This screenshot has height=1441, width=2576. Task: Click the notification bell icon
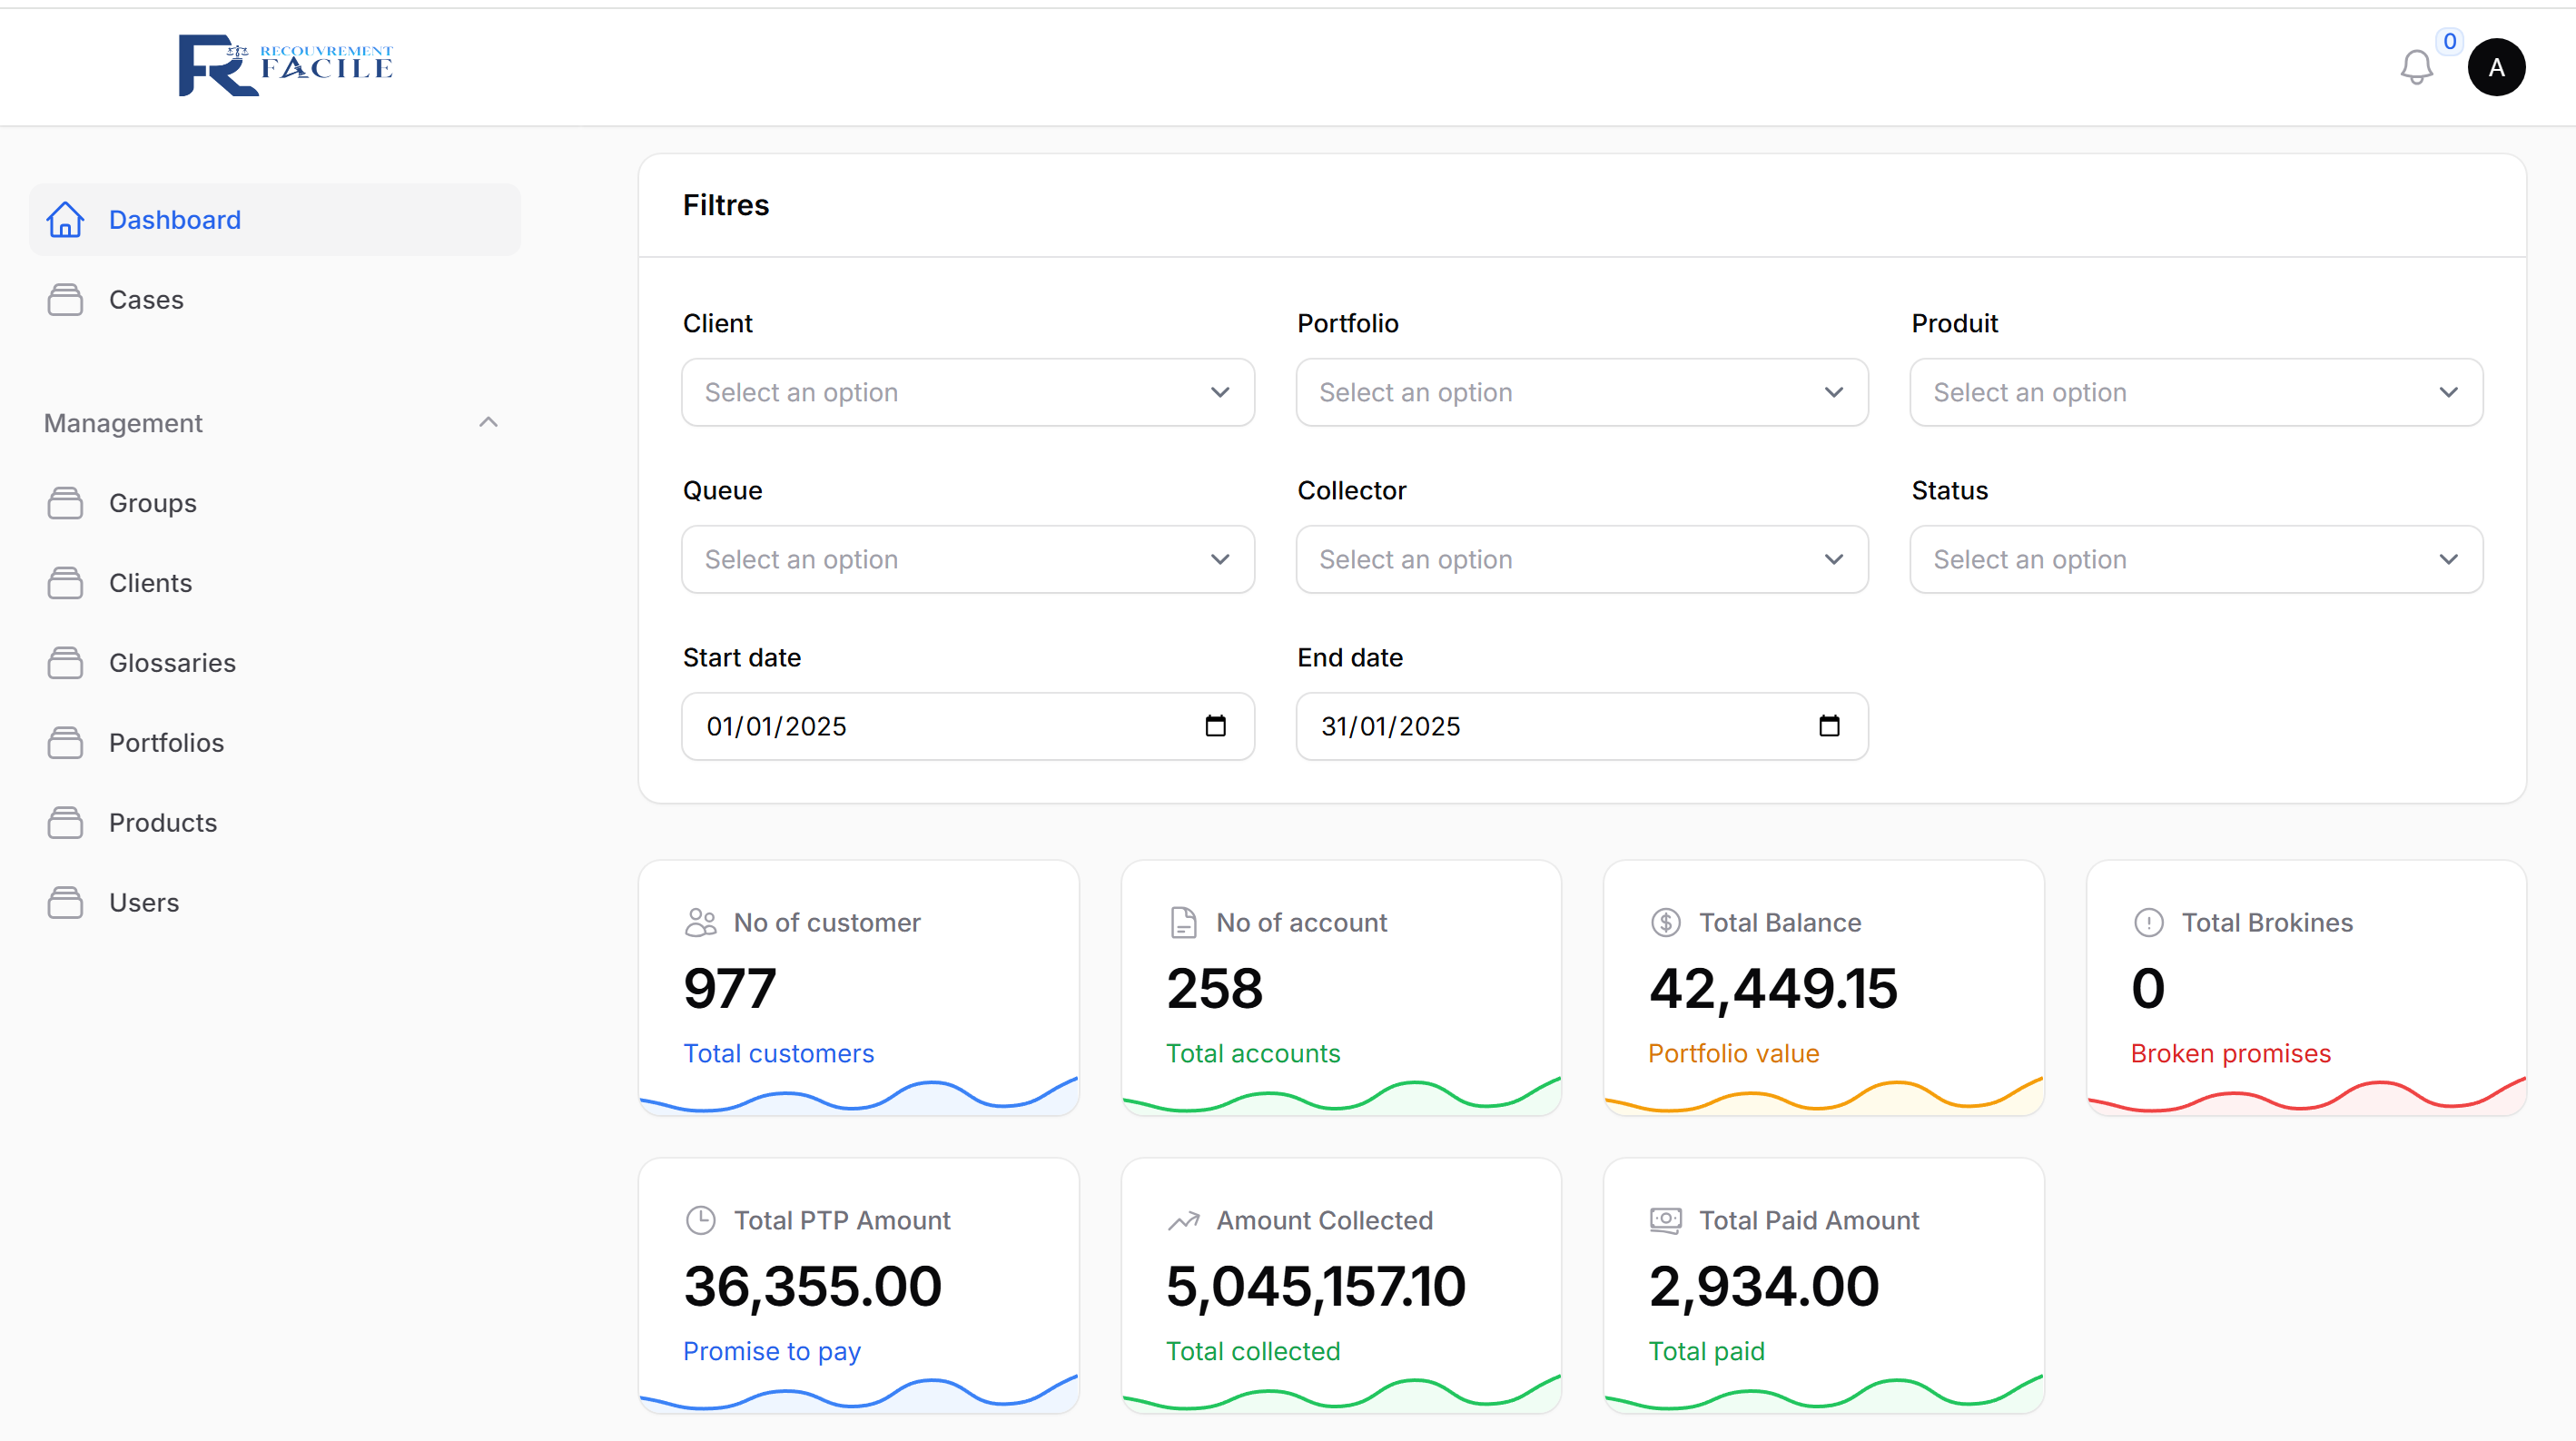coord(2415,67)
